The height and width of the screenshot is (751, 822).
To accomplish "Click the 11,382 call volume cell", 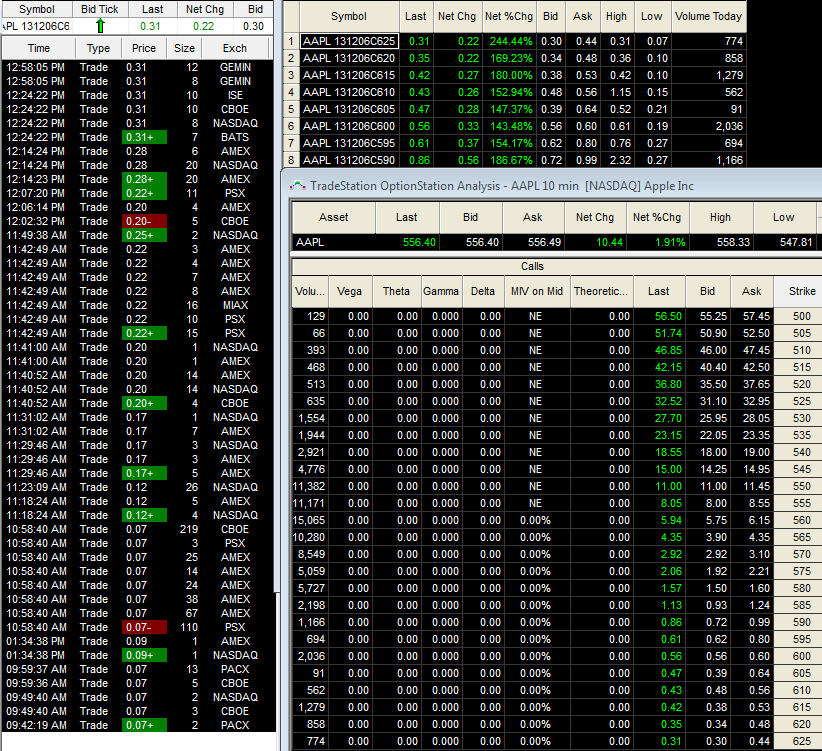I will (x=310, y=486).
